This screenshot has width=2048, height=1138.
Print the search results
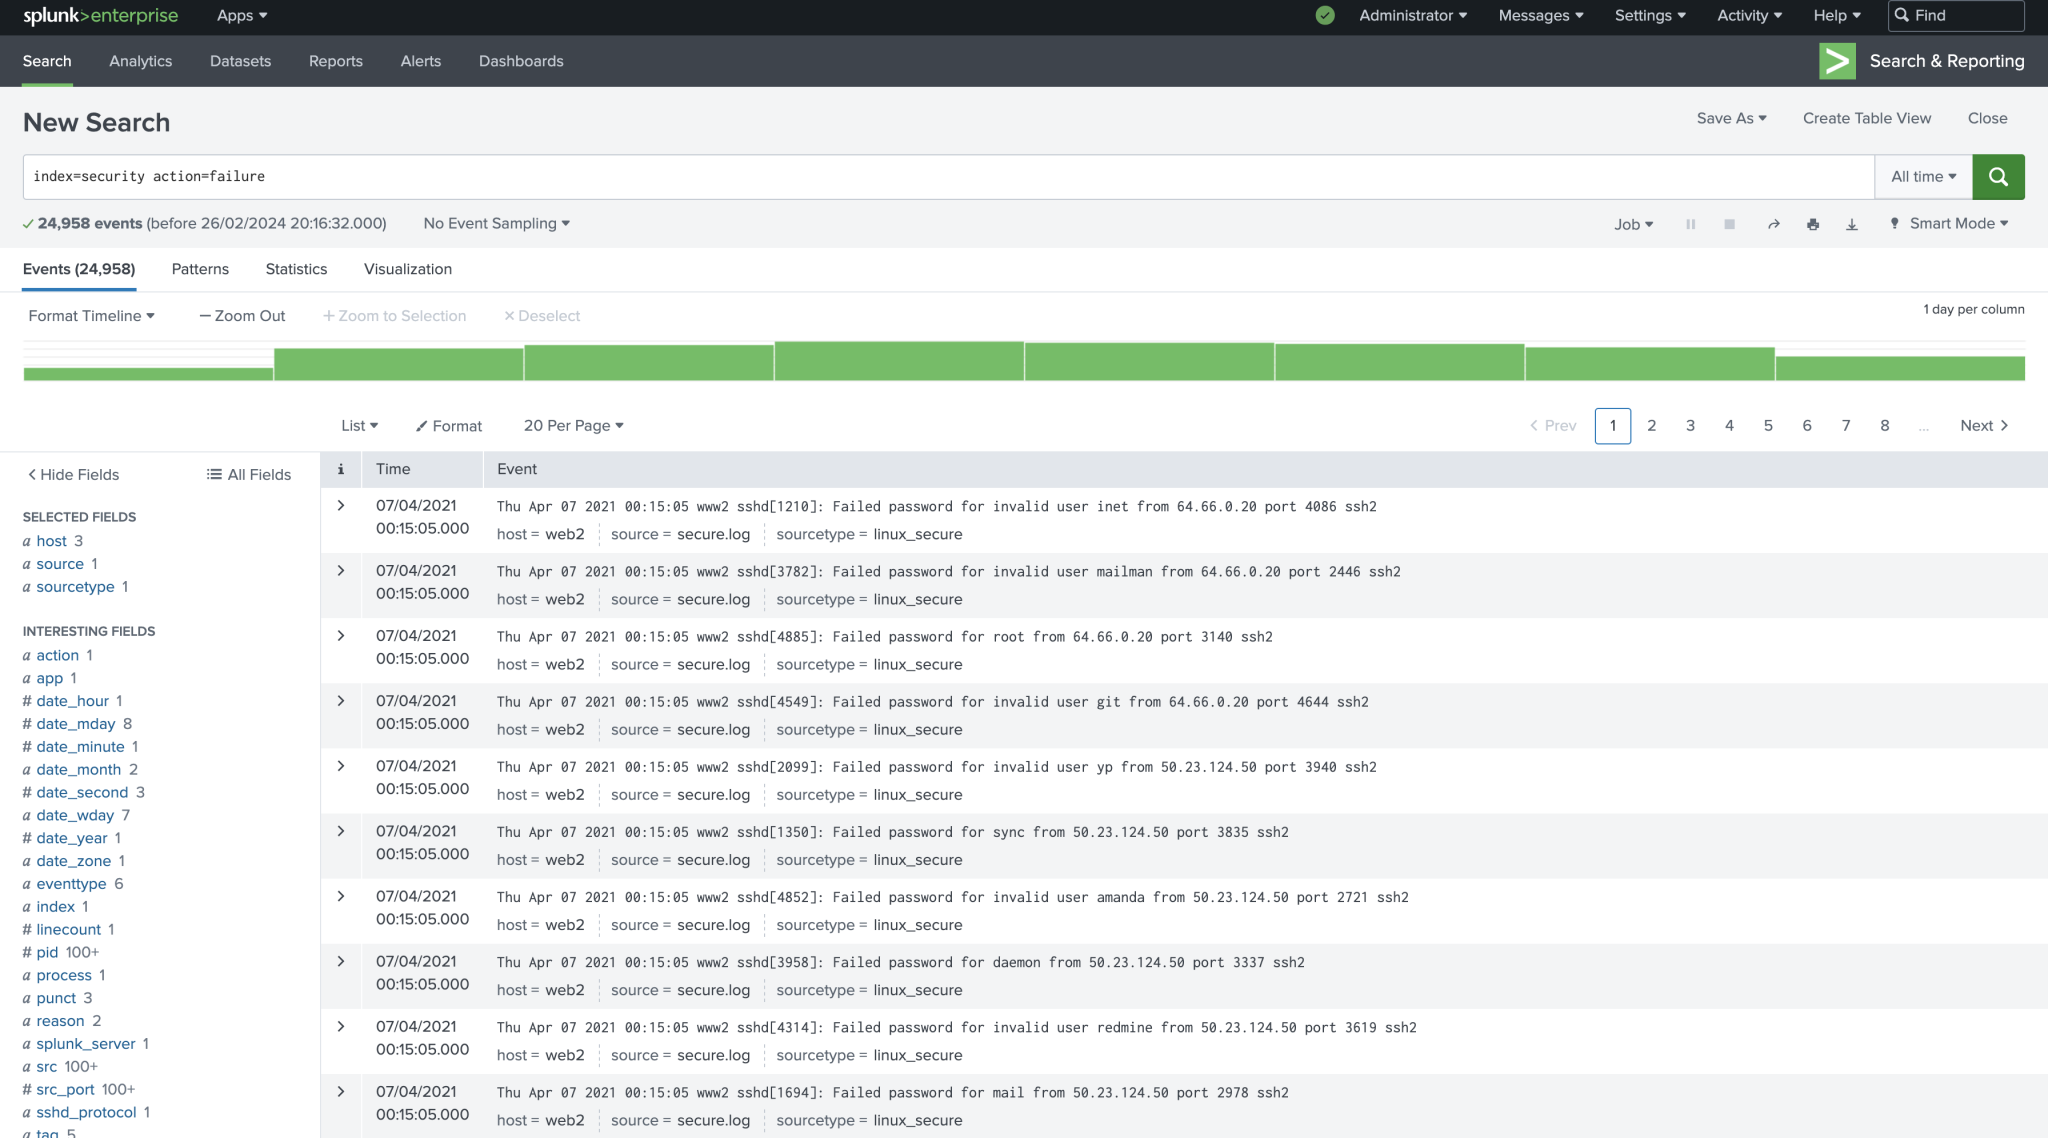pos(1813,224)
